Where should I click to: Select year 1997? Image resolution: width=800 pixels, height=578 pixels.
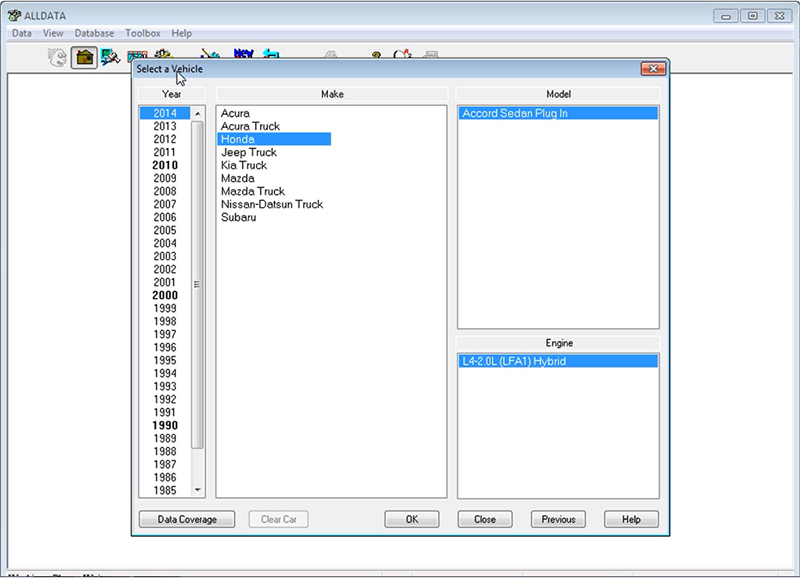(x=165, y=334)
